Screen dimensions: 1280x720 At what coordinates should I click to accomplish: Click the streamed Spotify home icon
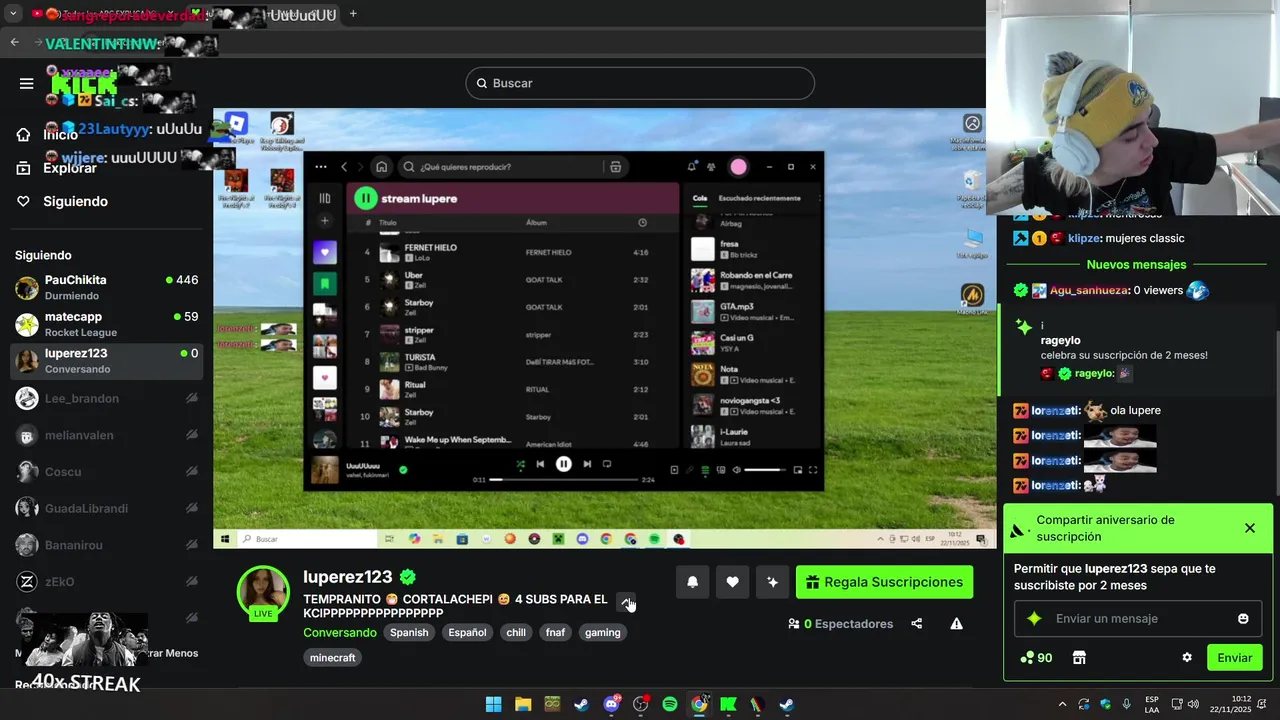point(381,167)
